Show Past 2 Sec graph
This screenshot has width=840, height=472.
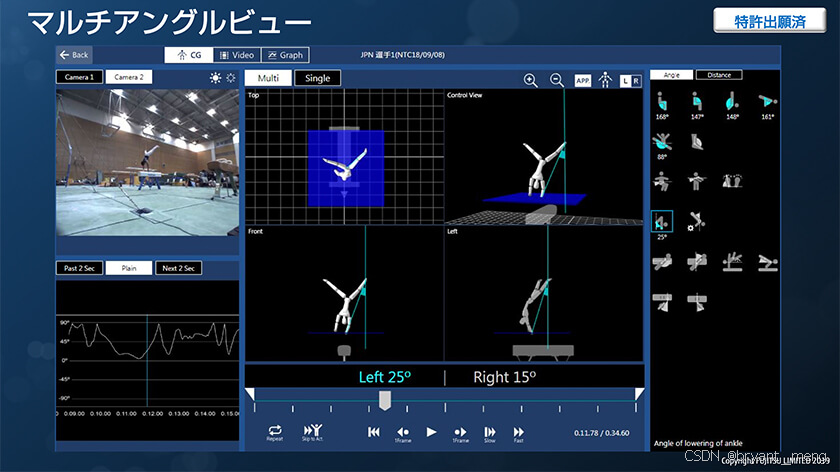click(79, 268)
